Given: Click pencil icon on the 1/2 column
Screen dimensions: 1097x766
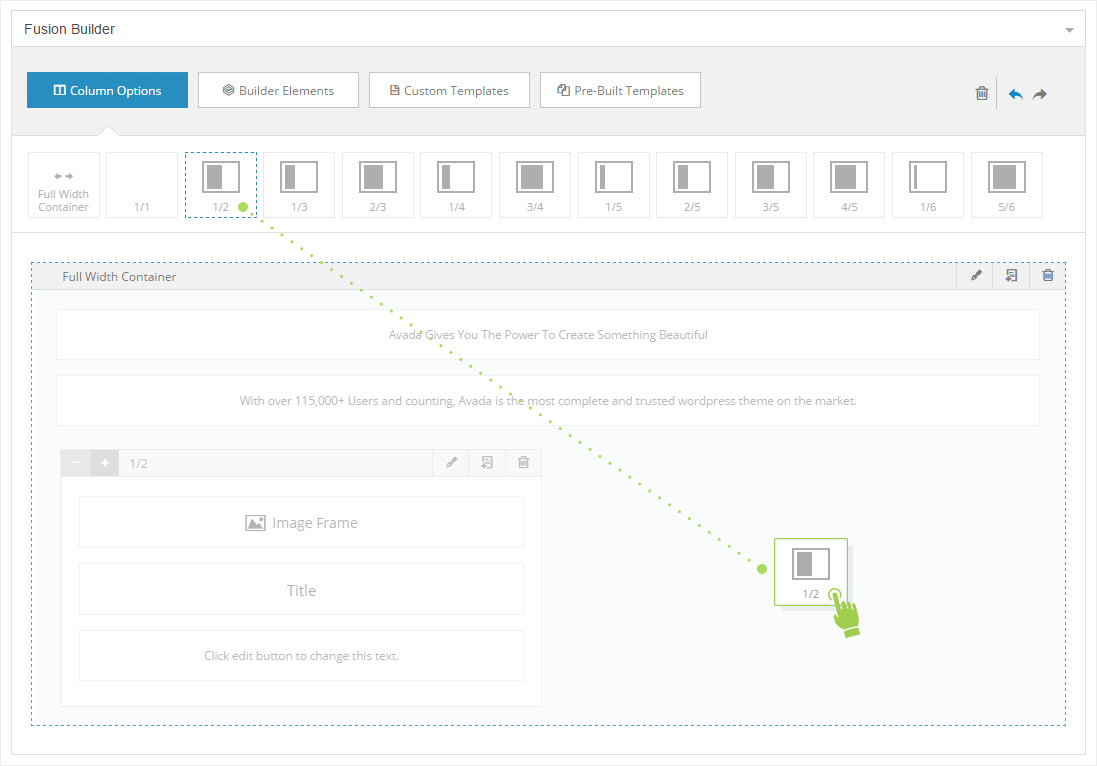Looking at the screenshot, I should (x=451, y=463).
